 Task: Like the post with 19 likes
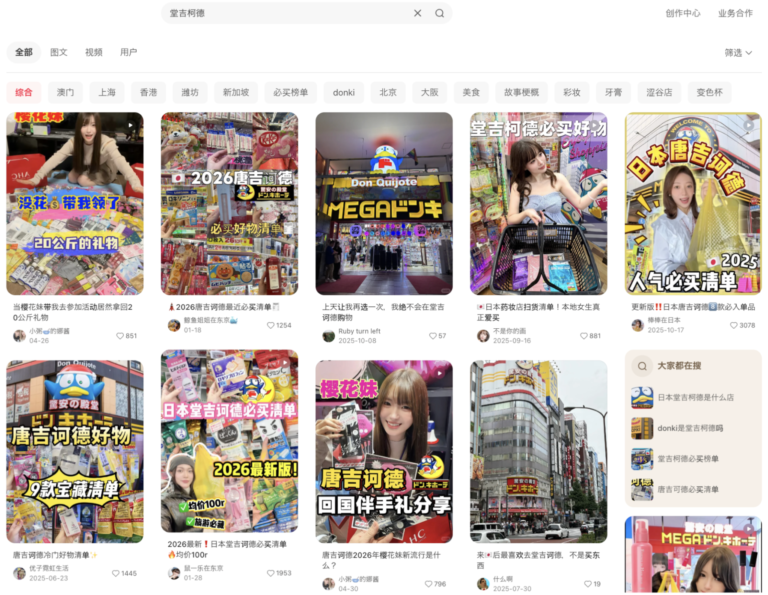(588, 584)
